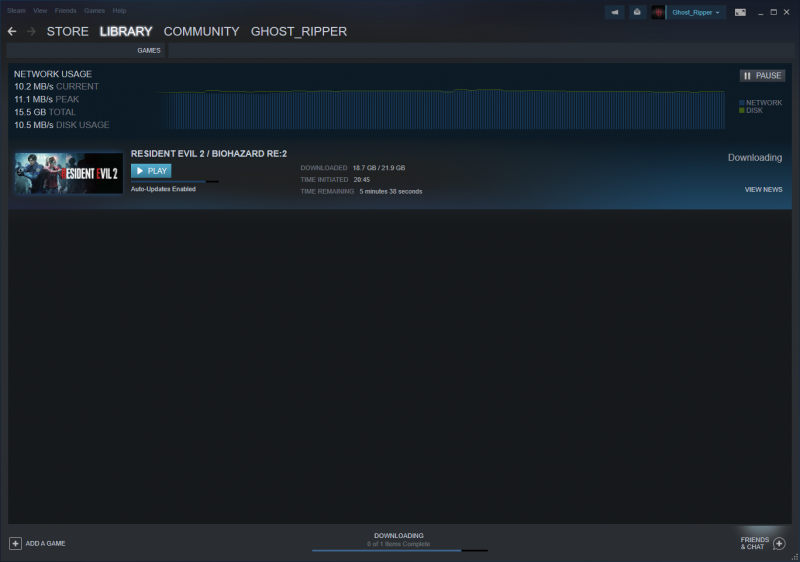
Task: Click the bottom downloading progress bar
Action: 399,549
